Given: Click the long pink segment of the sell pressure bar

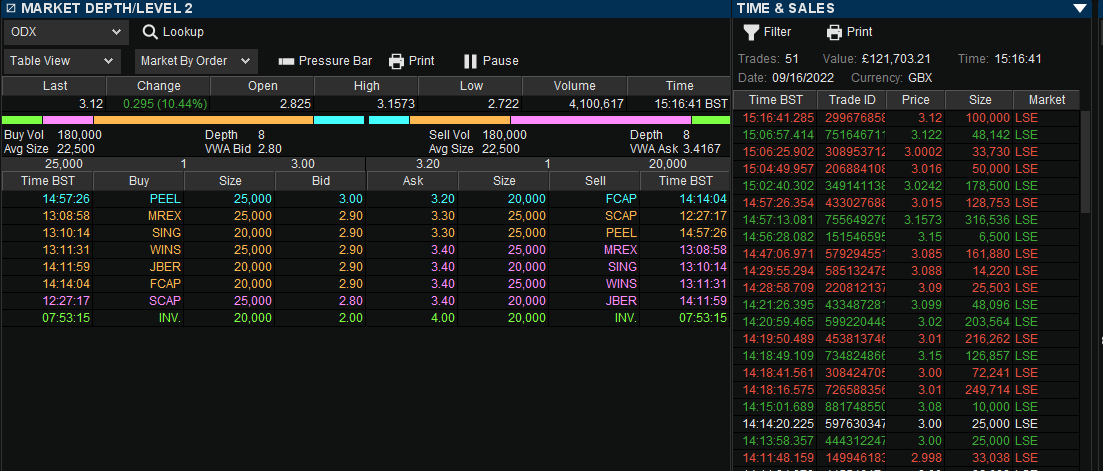Looking at the screenshot, I should [601, 120].
